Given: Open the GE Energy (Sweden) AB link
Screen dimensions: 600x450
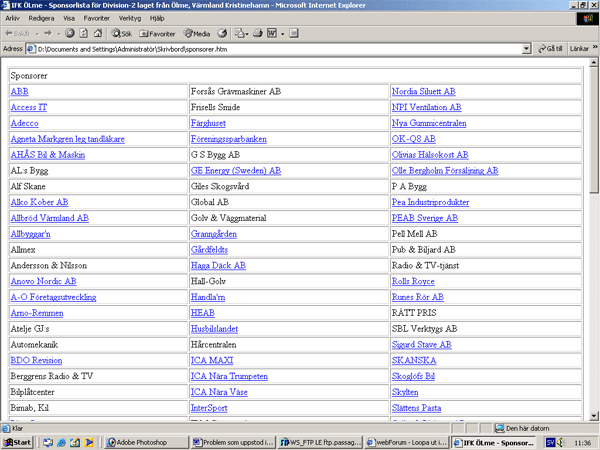Looking at the screenshot, I should pyautogui.click(x=236, y=171).
